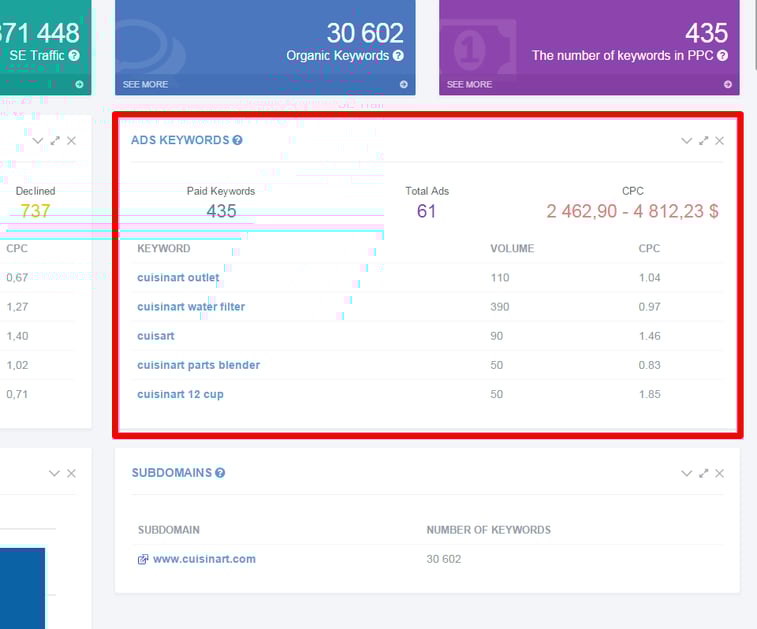This screenshot has height=629, width=757.
Task: Click external link icon beside www.cuisinart.com
Action: click(x=143, y=559)
